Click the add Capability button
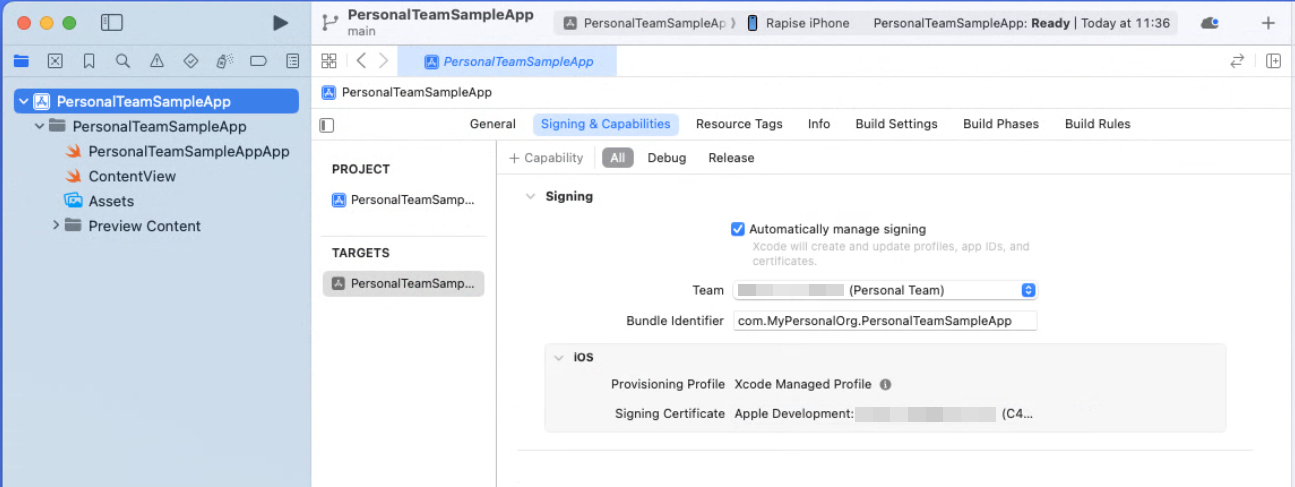 pos(546,158)
